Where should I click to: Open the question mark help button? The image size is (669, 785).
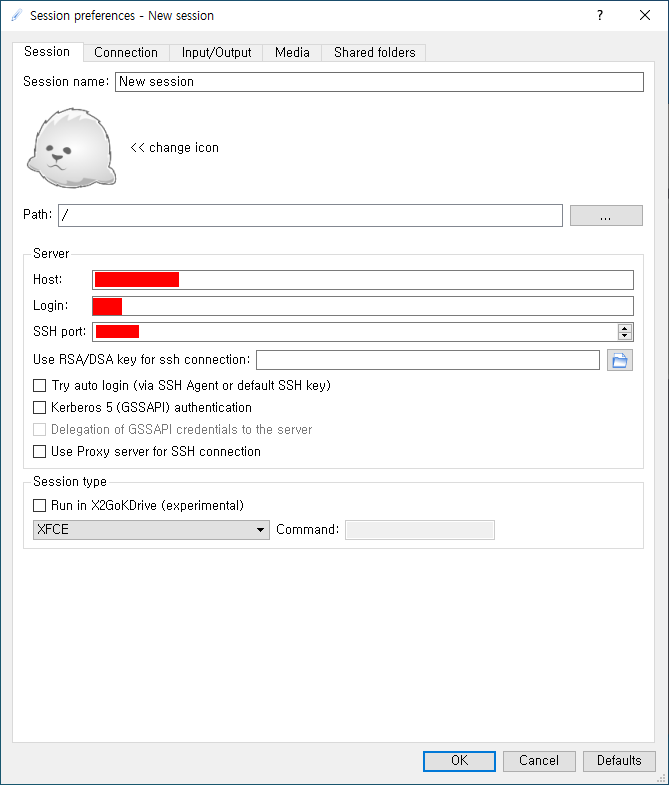point(599,16)
